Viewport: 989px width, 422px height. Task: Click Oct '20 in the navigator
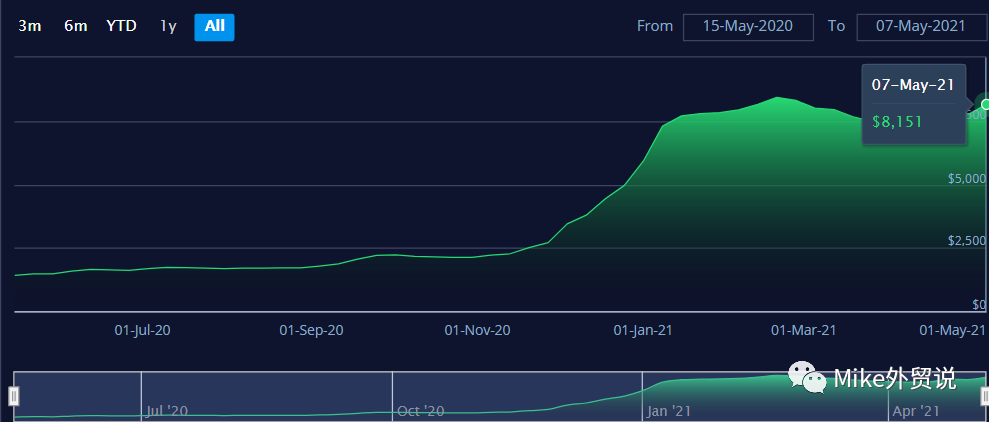(x=421, y=411)
